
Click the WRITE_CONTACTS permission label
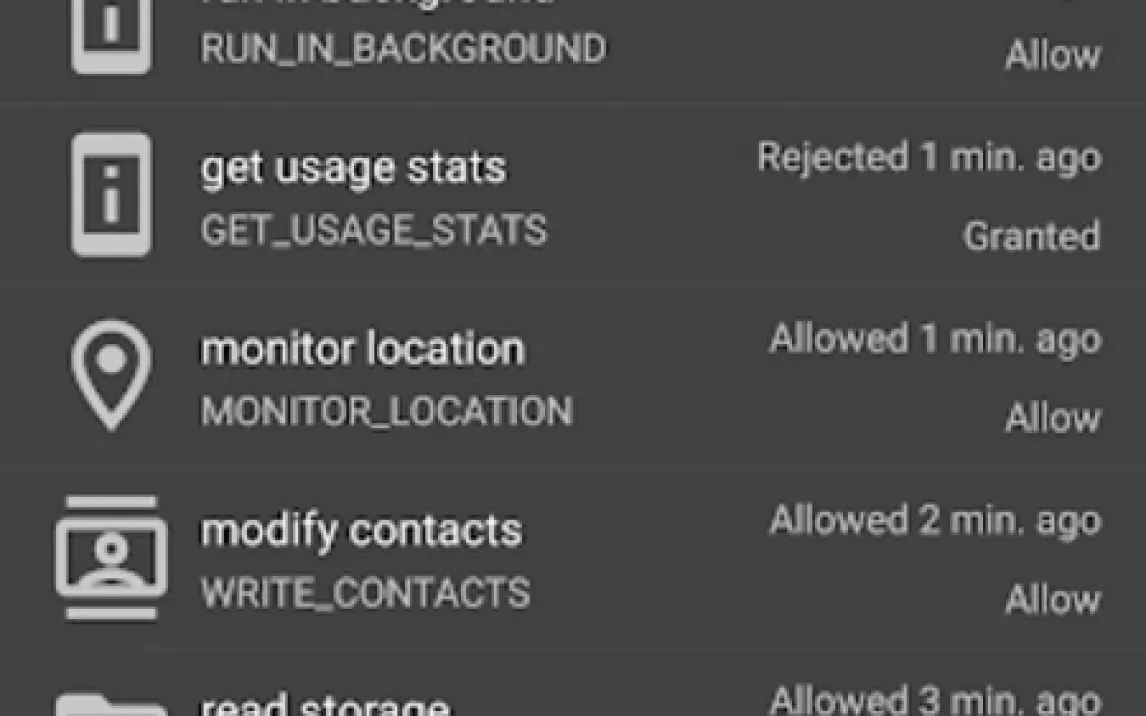365,593
